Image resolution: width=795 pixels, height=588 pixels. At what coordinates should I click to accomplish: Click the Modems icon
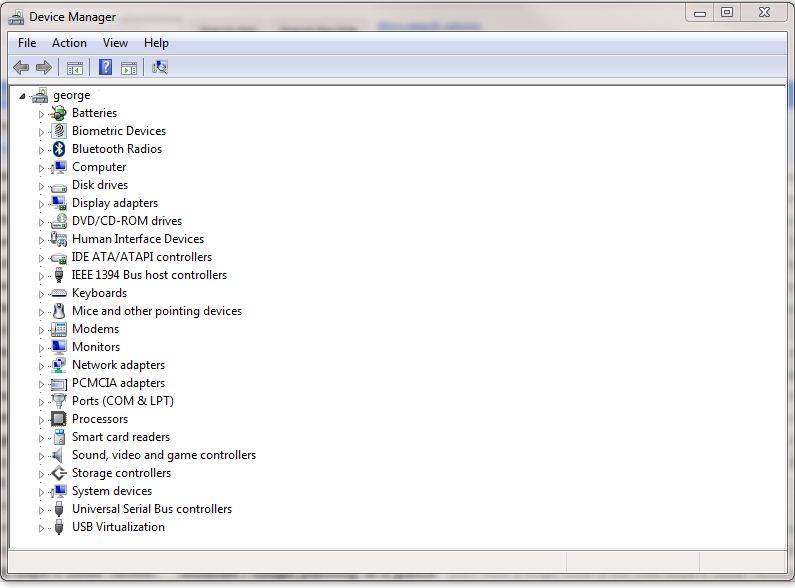tap(59, 329)
